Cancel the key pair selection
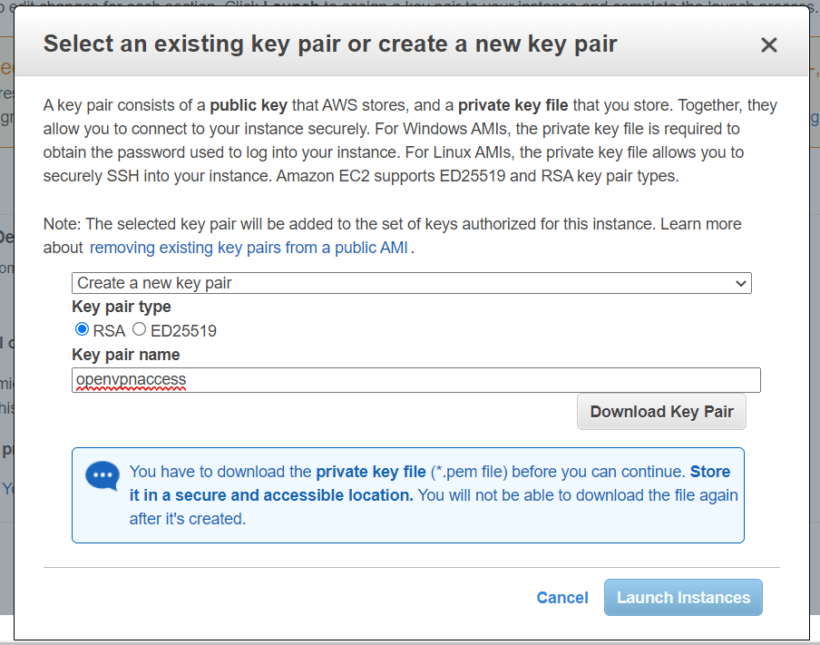The height and width of the screenshot is (645, 820). pyautogui.click(x=562, y=597)
